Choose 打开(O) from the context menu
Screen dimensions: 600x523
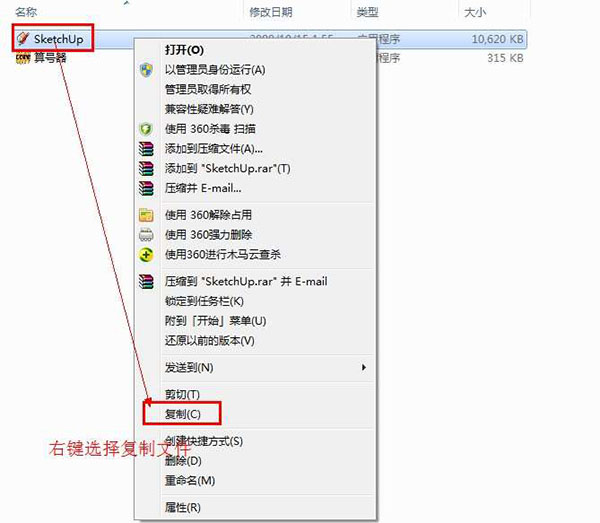click(x=184, y=50)
